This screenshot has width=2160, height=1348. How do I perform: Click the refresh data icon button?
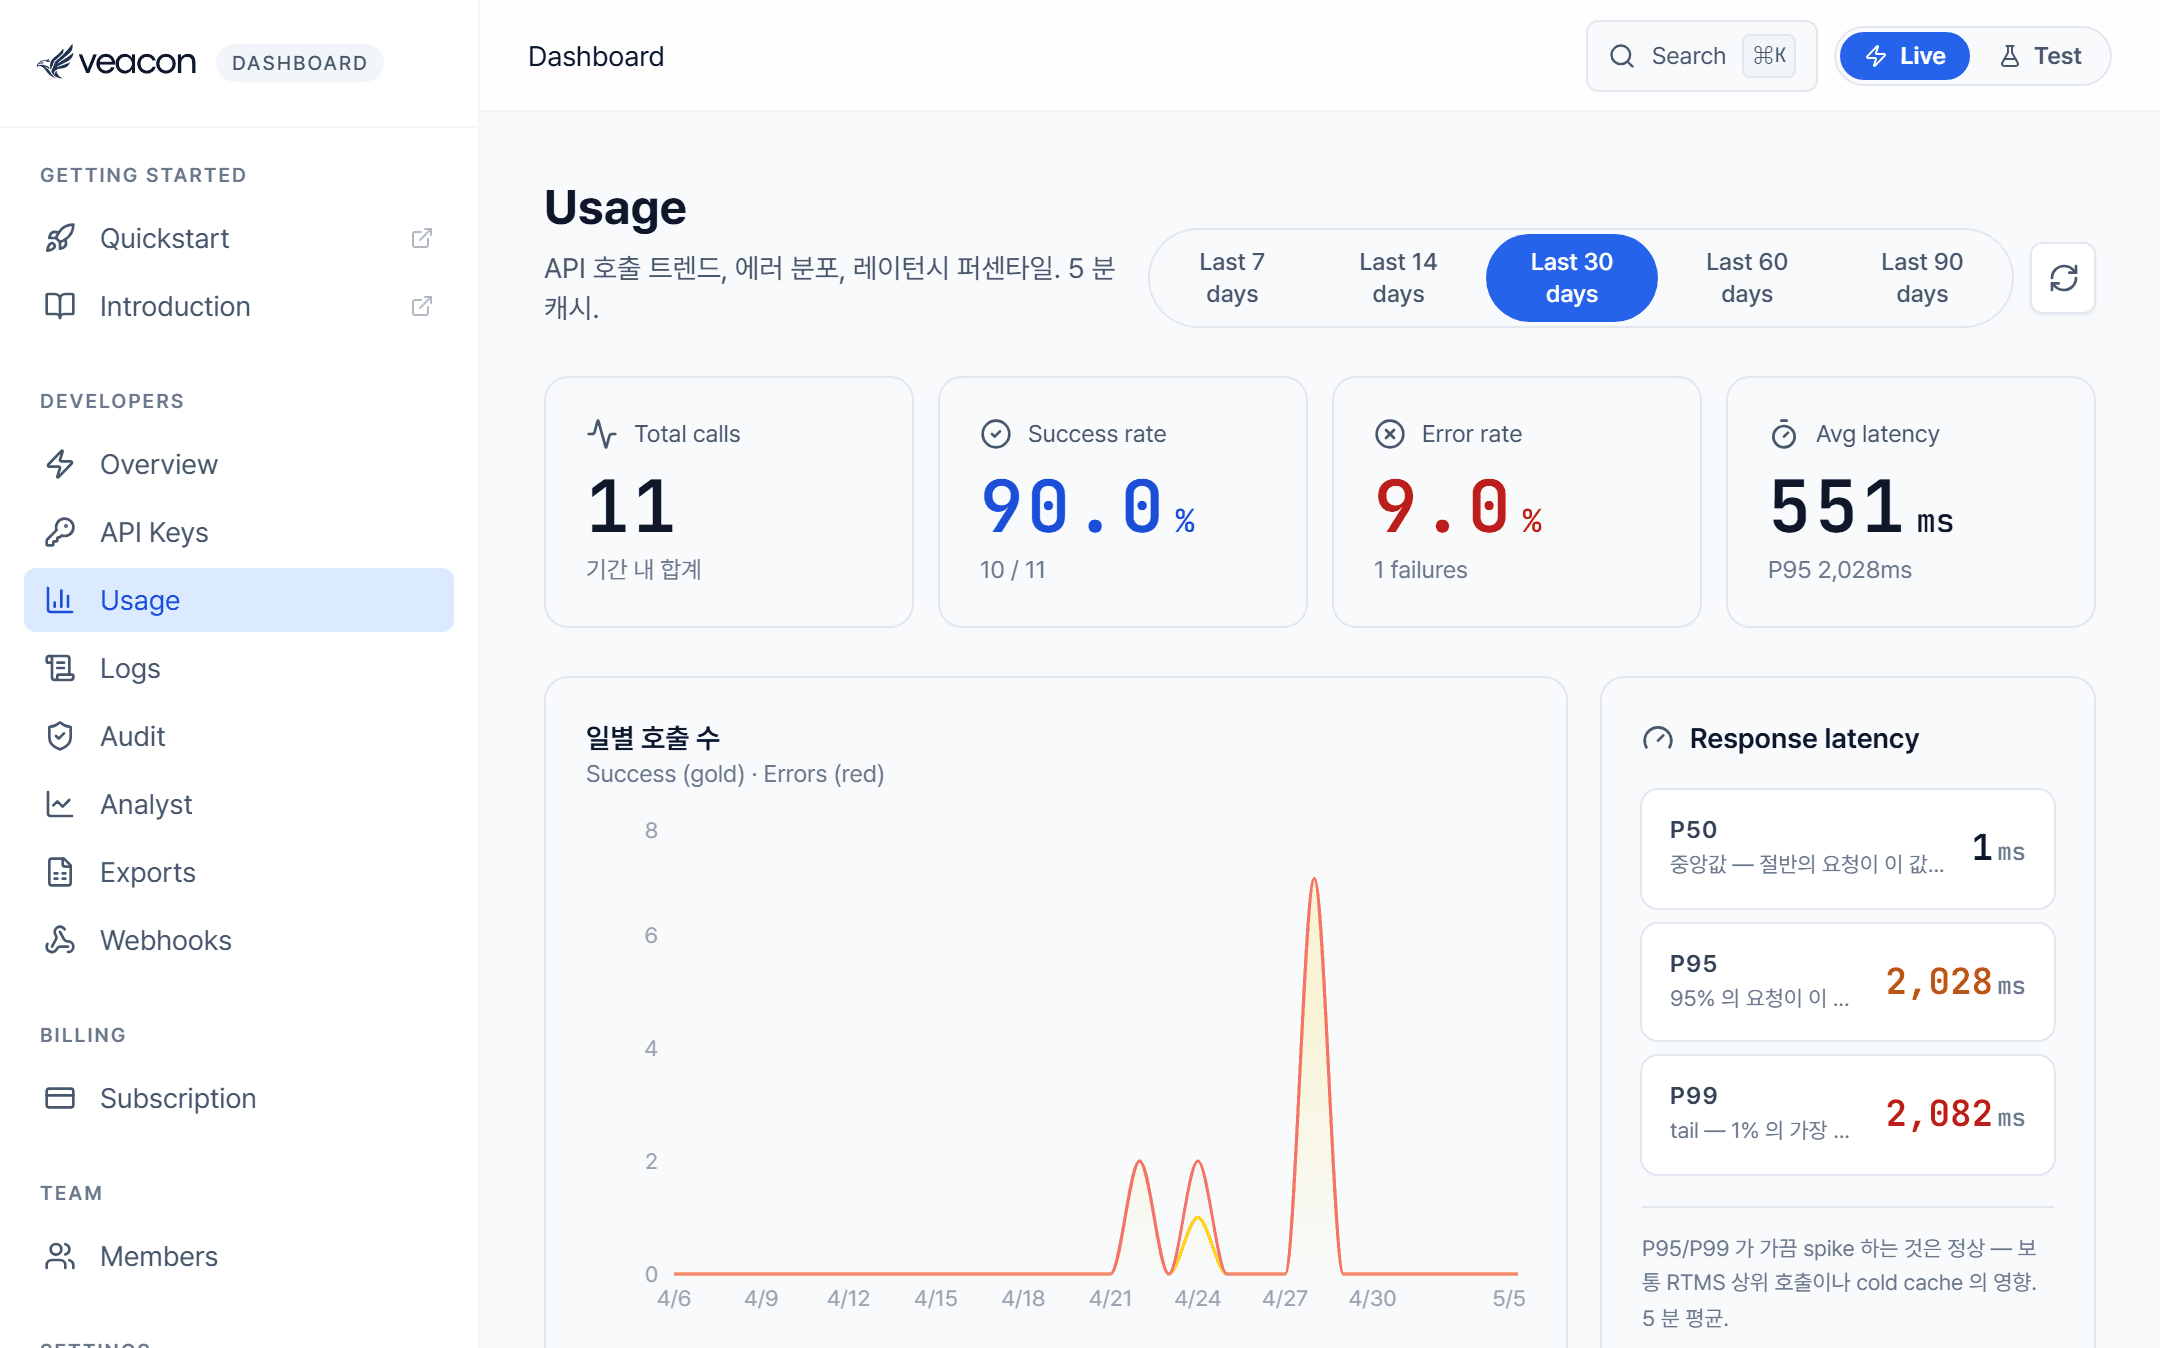pos(2063,278)
